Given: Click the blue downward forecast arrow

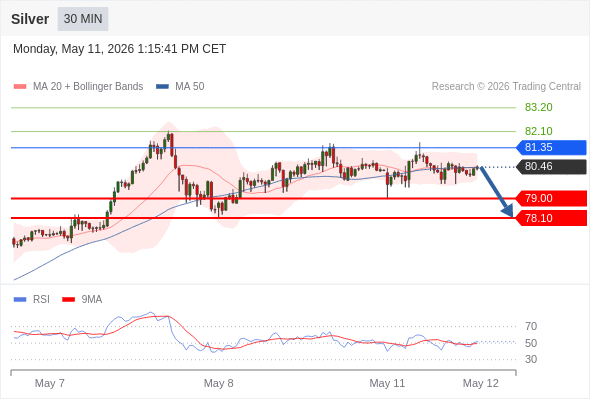Looking at the screenshot, I should [496, 192].
